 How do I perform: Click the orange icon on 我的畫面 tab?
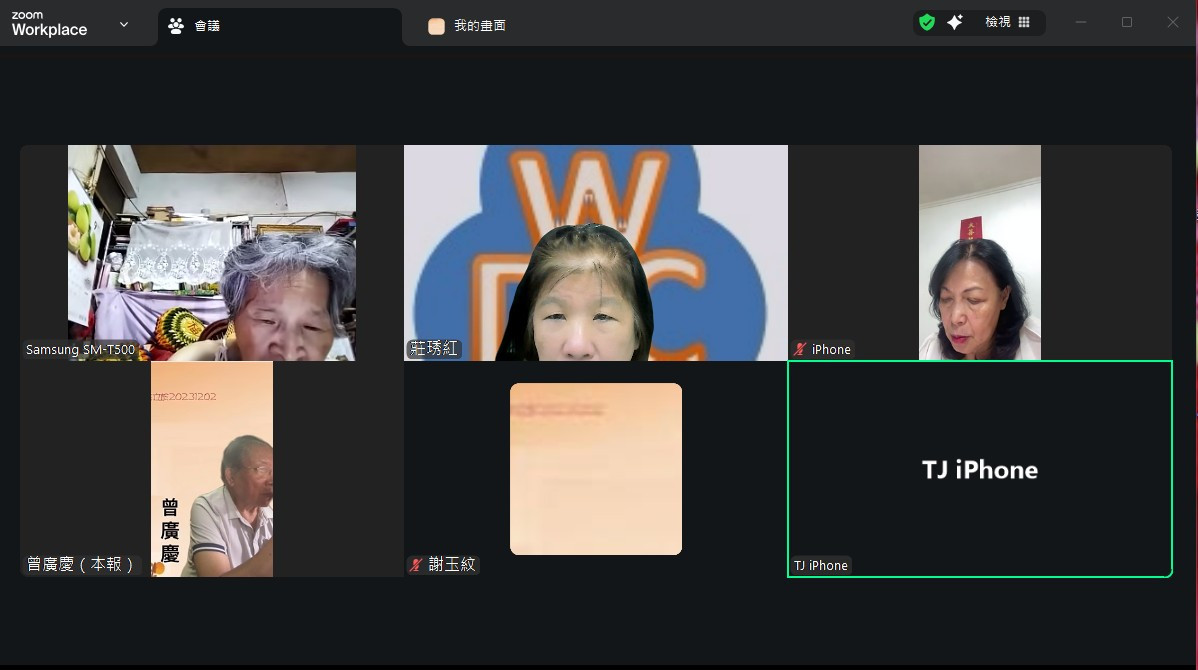pos(436,26)
